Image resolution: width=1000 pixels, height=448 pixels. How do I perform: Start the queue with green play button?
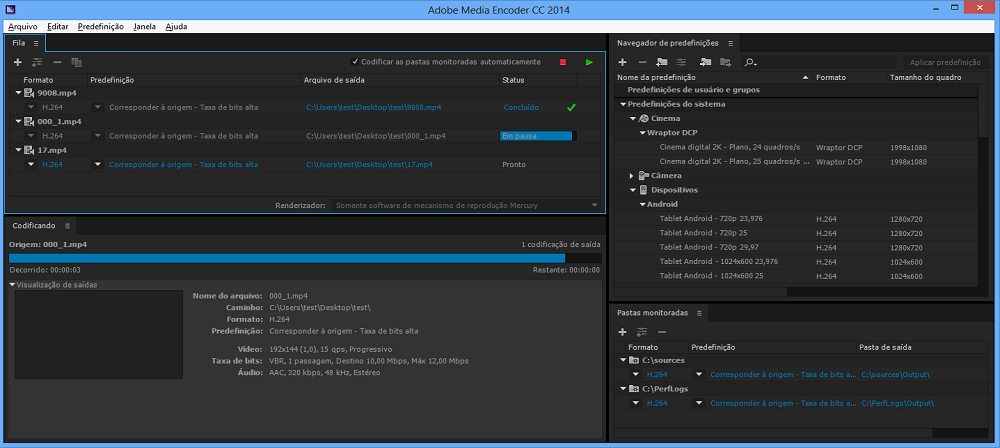click(x=589, y=62)
